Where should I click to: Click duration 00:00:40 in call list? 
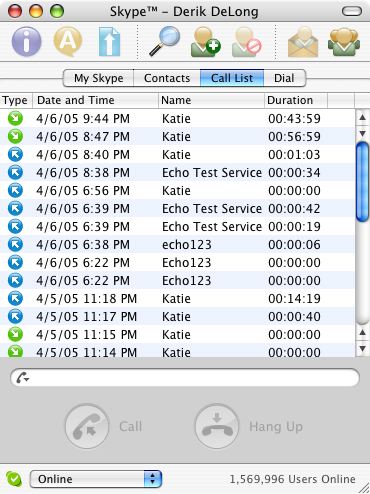294,317
